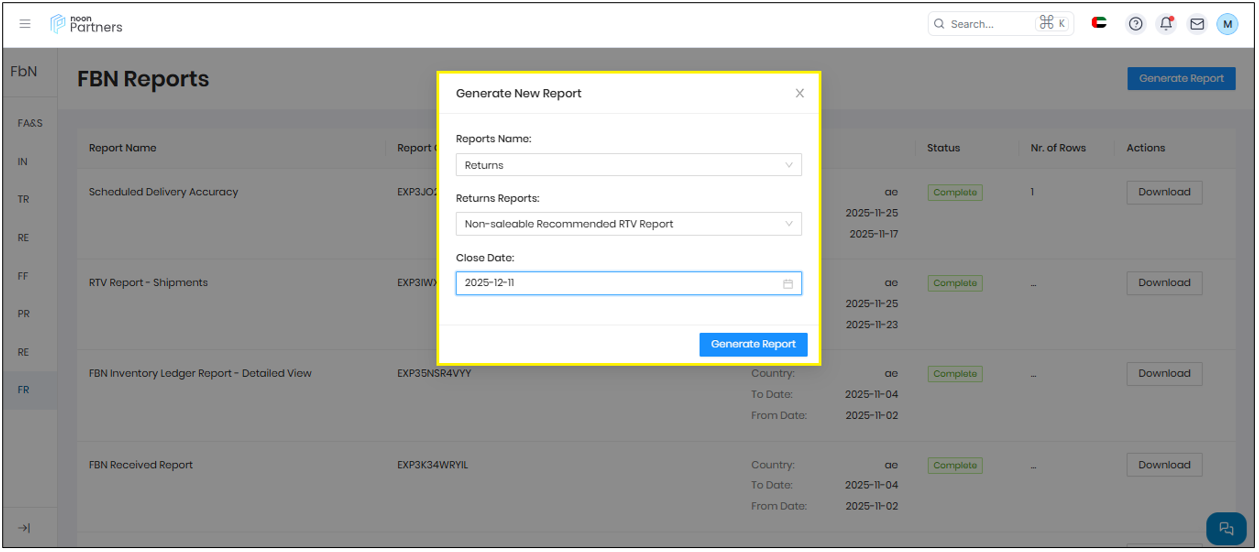The image size is (1259, 552).
Task: Download the Scheduled Delivery Accuracy report
Action: click(x=1164, y=192)
